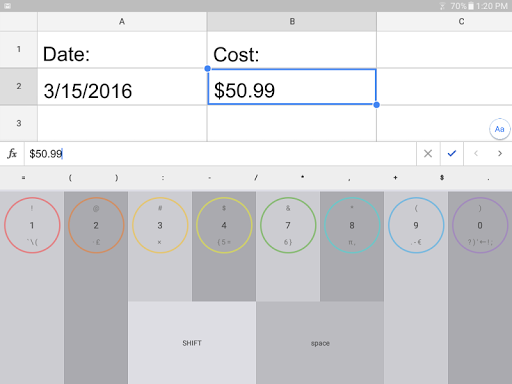Image resolution: width=512 pixels, height=384 pixels.
Task: Go to the next cell with the right arrow
Action: pyautogui.click(x=500, y=154)
